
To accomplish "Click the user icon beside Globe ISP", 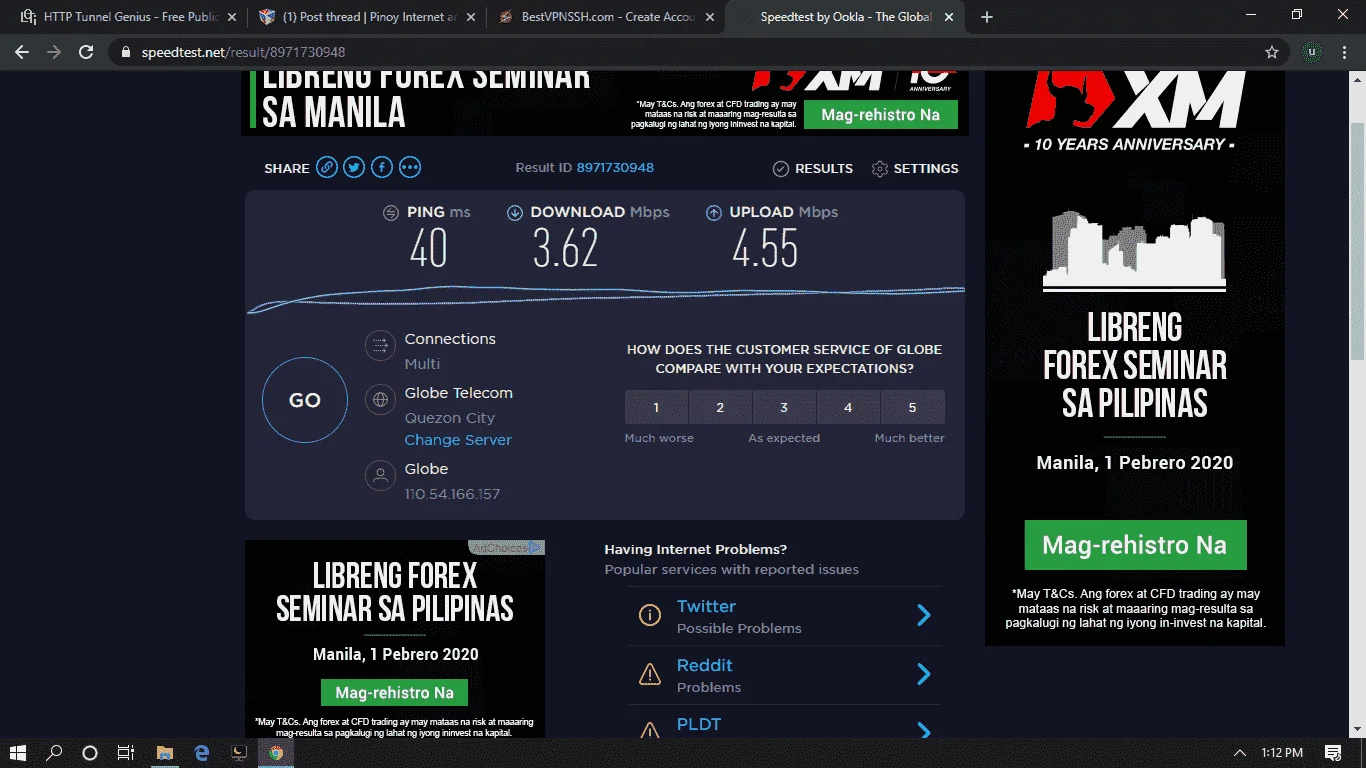I will (x=380, y=476).
